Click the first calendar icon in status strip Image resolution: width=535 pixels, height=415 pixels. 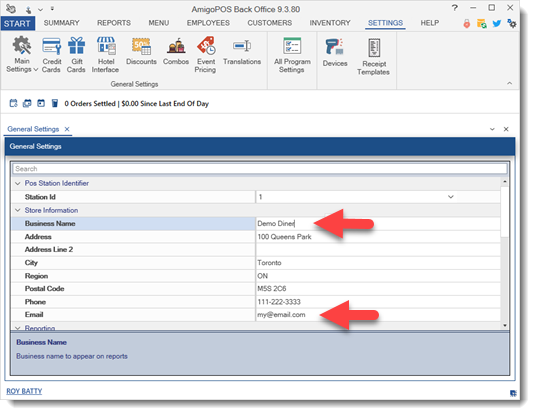click(13, 103)
